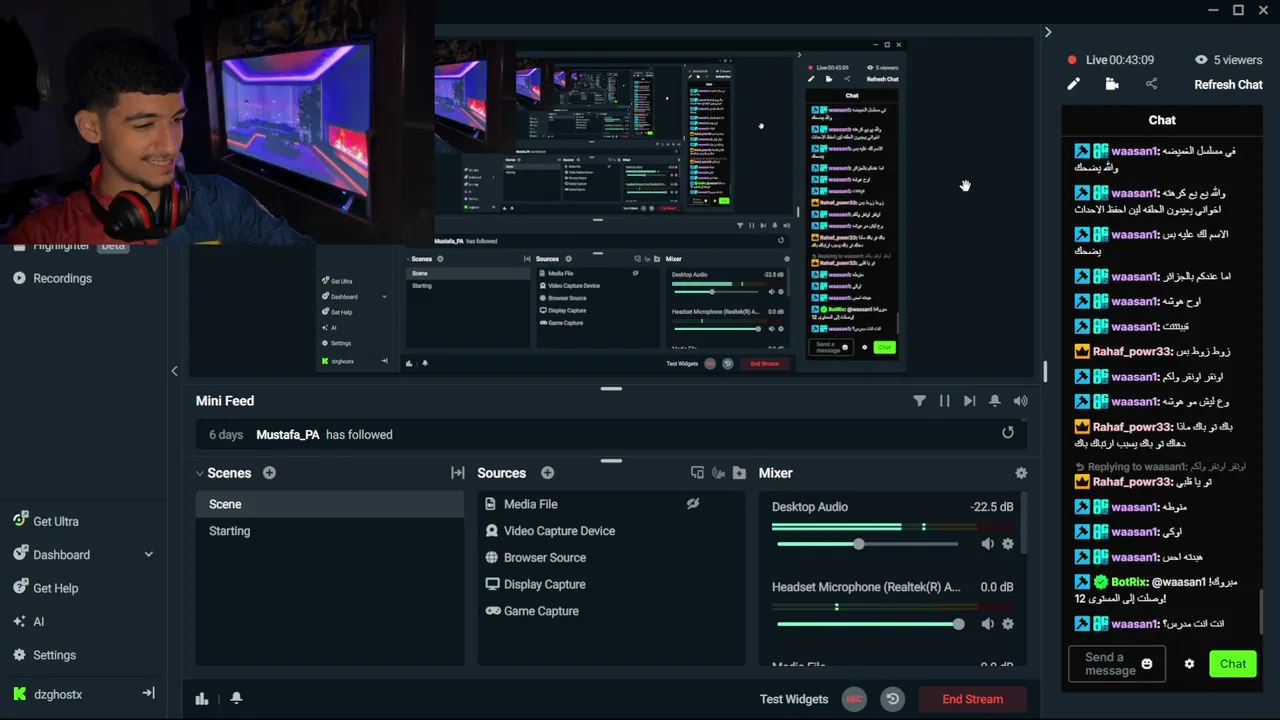Click the audio icon in Sources header
This screenshot has height=720, width=1280.
(x=718, y=473)
